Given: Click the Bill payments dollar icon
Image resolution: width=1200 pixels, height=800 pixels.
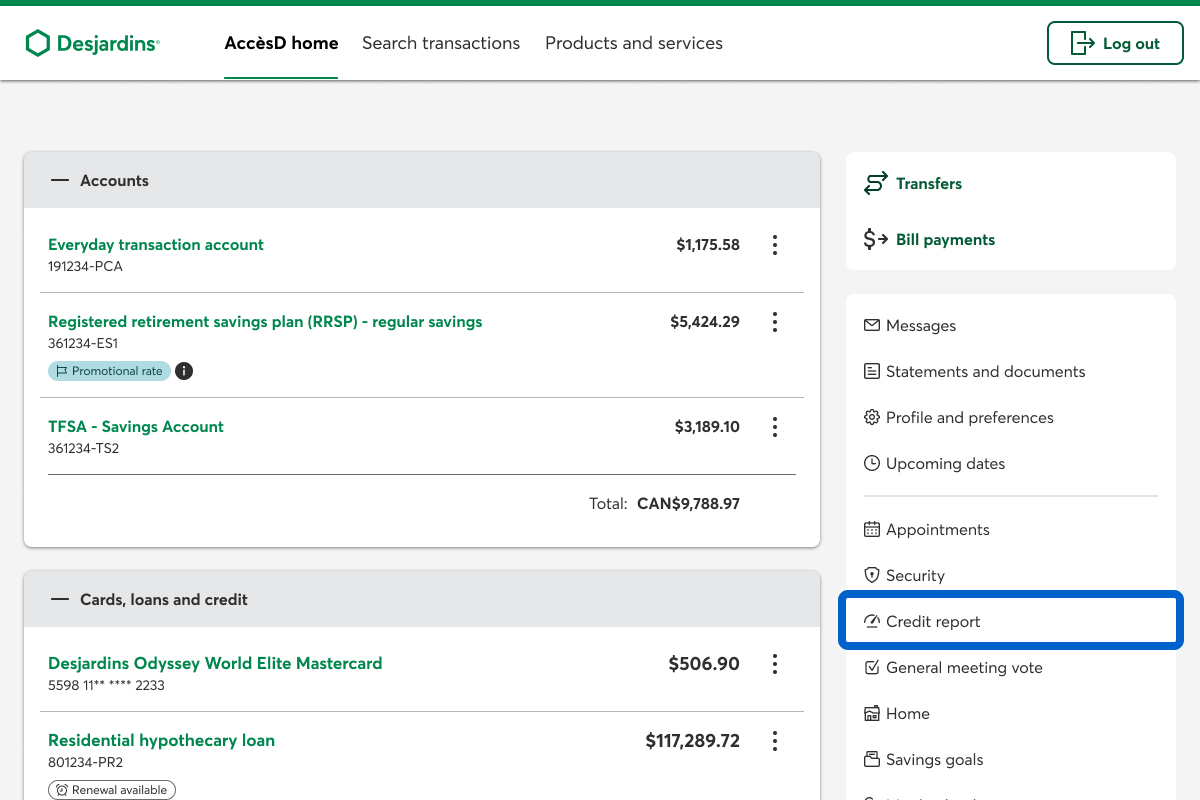Looking at the screenshot, I should (876, 240).
